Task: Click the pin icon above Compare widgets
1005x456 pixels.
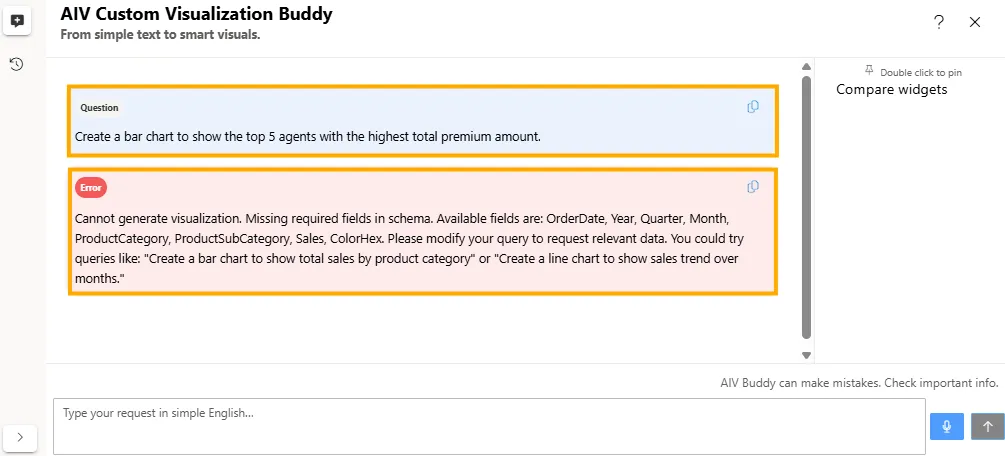Action: click(869, 71)
